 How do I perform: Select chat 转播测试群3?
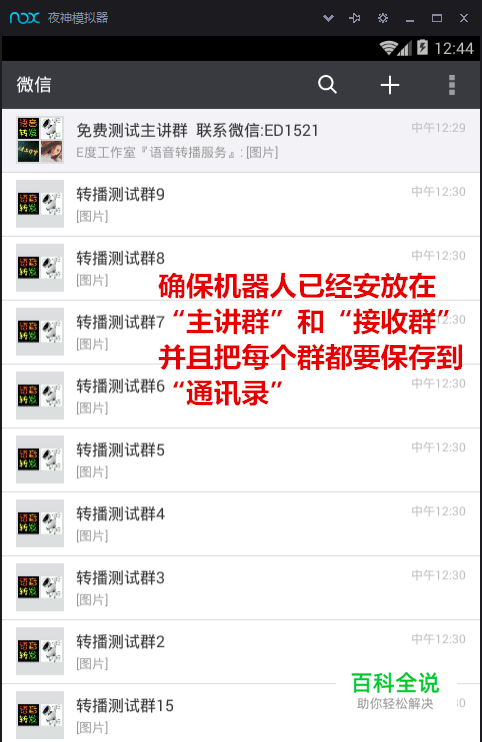(241, 588)
